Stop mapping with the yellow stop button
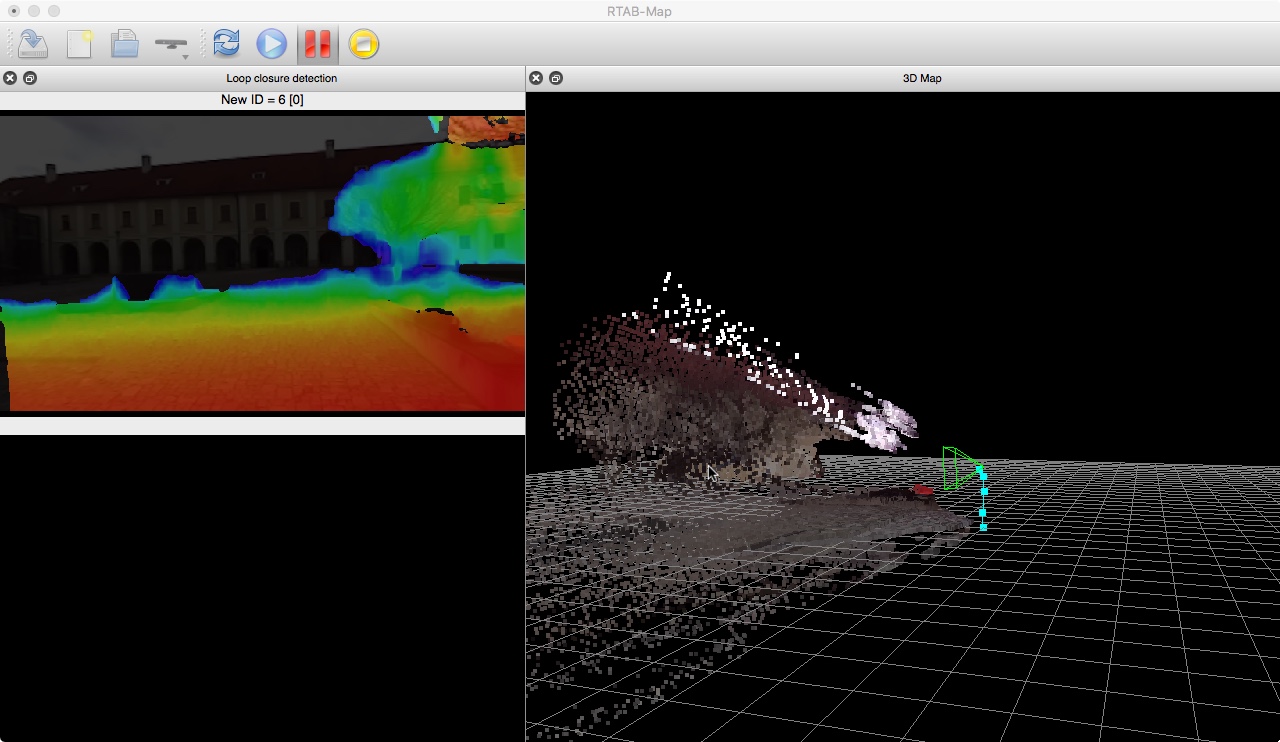1280x742 pixels. (364, 44)
